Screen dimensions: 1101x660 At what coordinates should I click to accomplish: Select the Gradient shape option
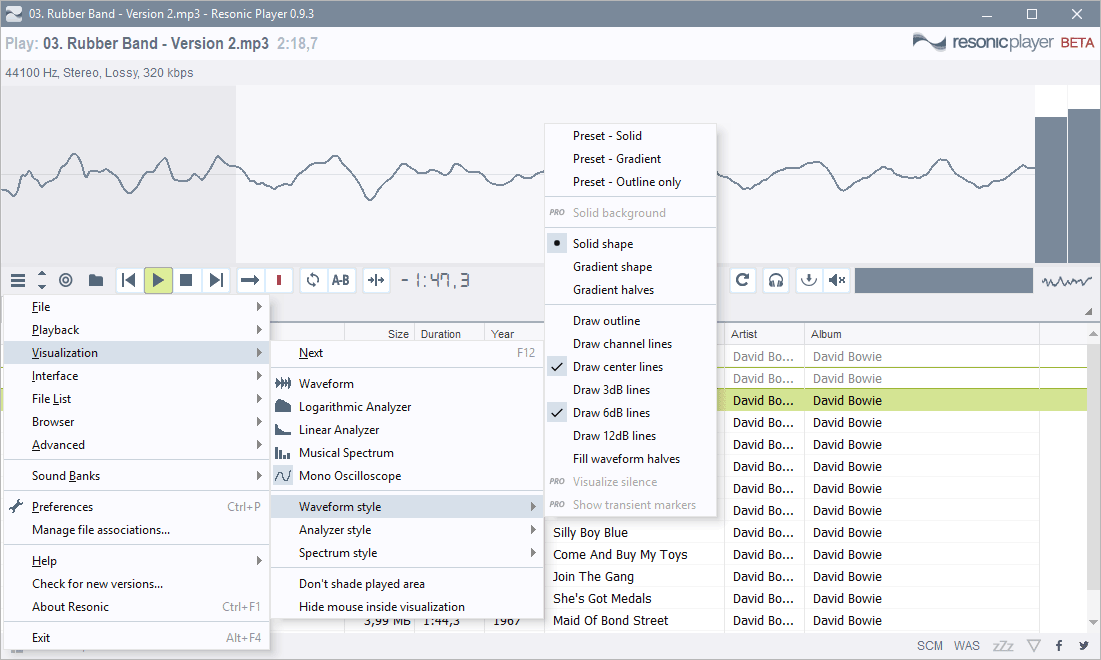(x=631, y=267)
